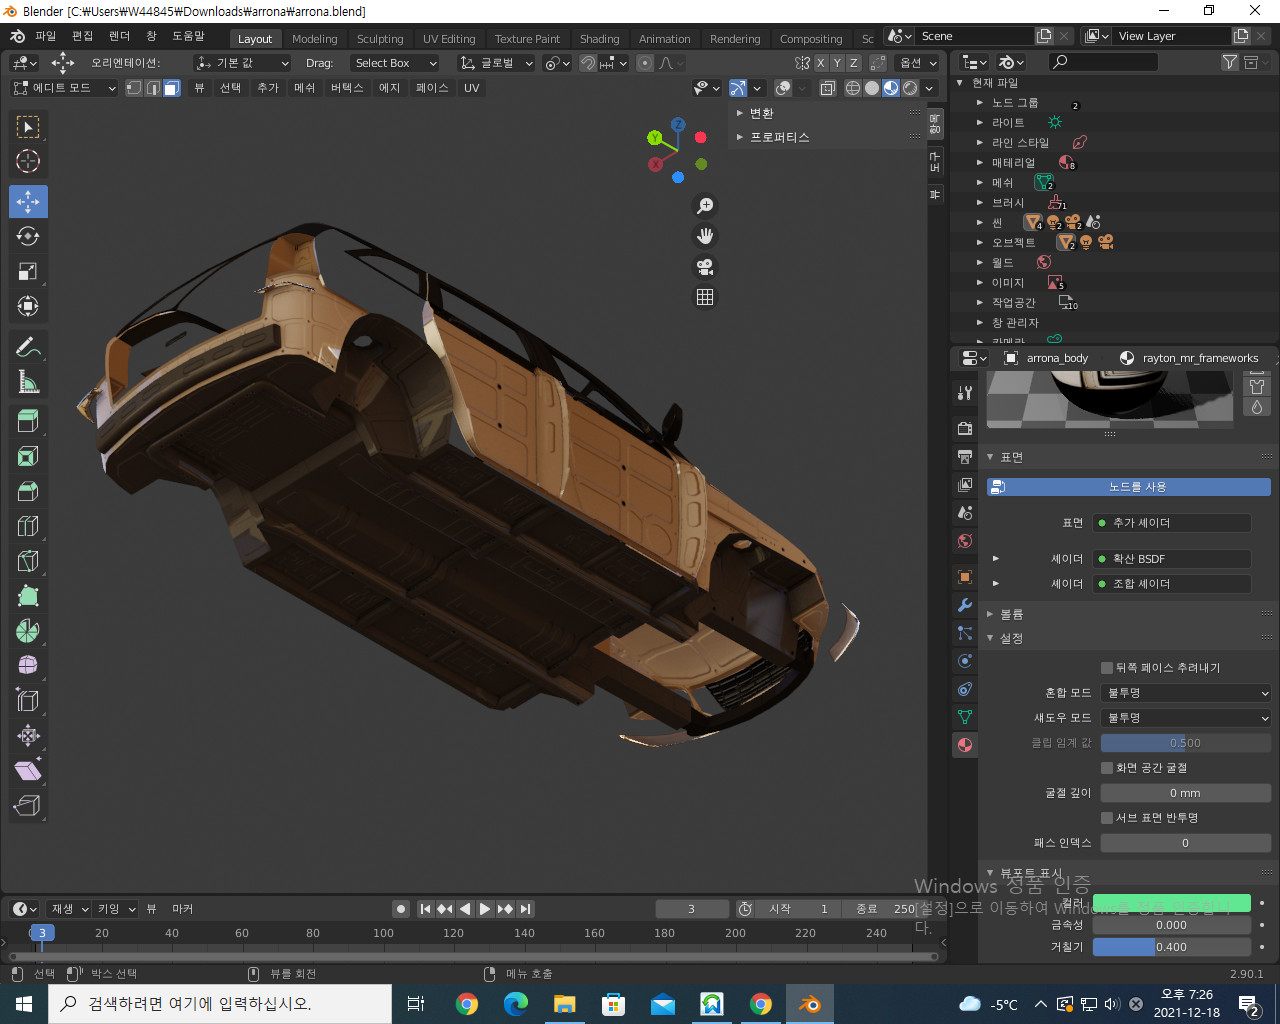This screenshot has width=1280, height=1024.
Task: Activate the Rotate tool
Action: click(x=28, y=237)
